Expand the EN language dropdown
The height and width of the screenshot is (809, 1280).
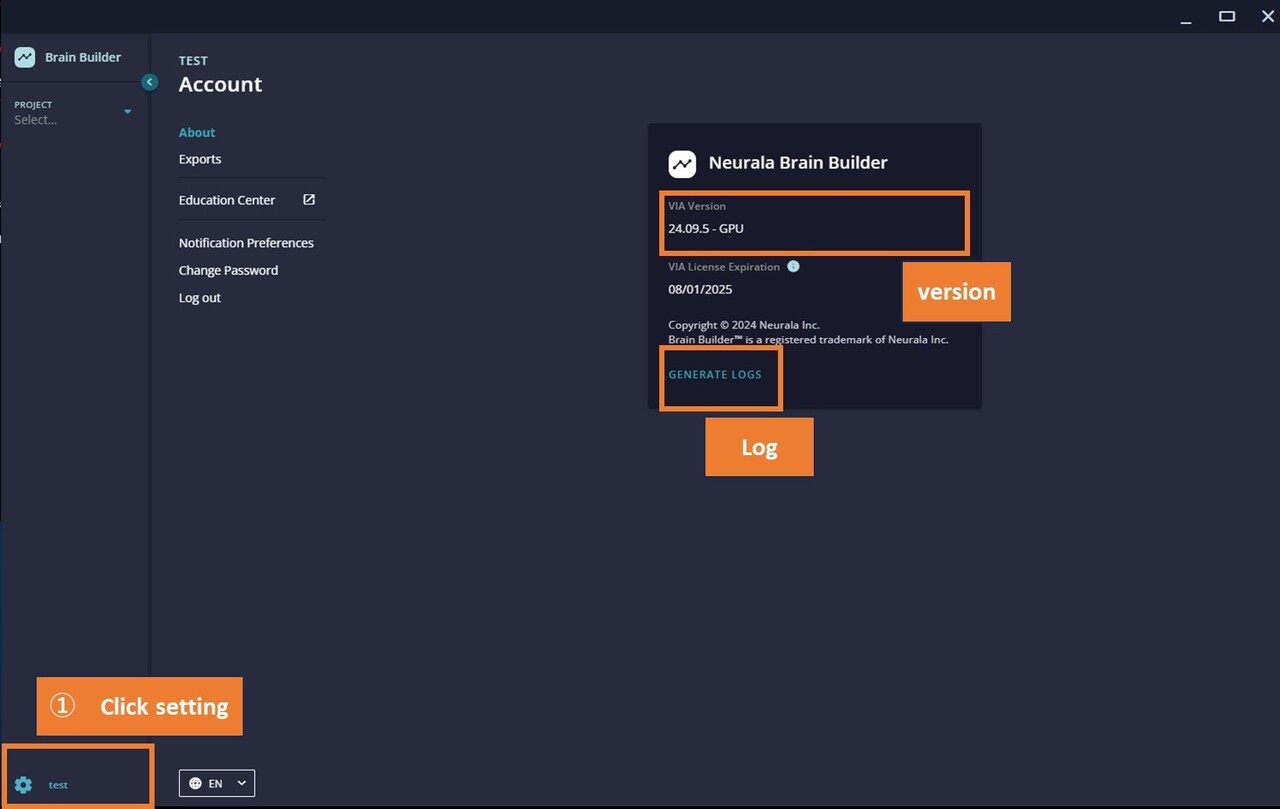click(x=241, y=783)
